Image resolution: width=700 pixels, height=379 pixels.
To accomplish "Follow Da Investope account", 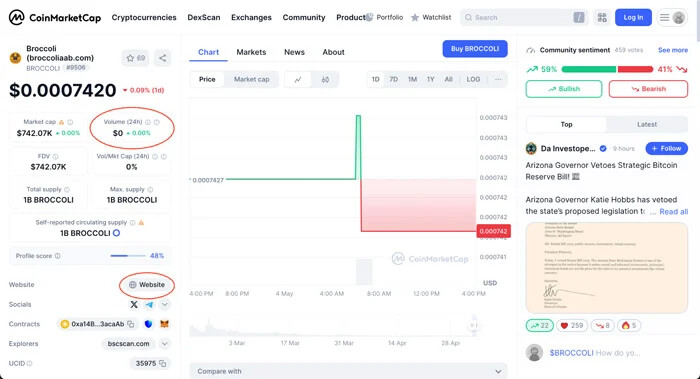I will 667,149.
